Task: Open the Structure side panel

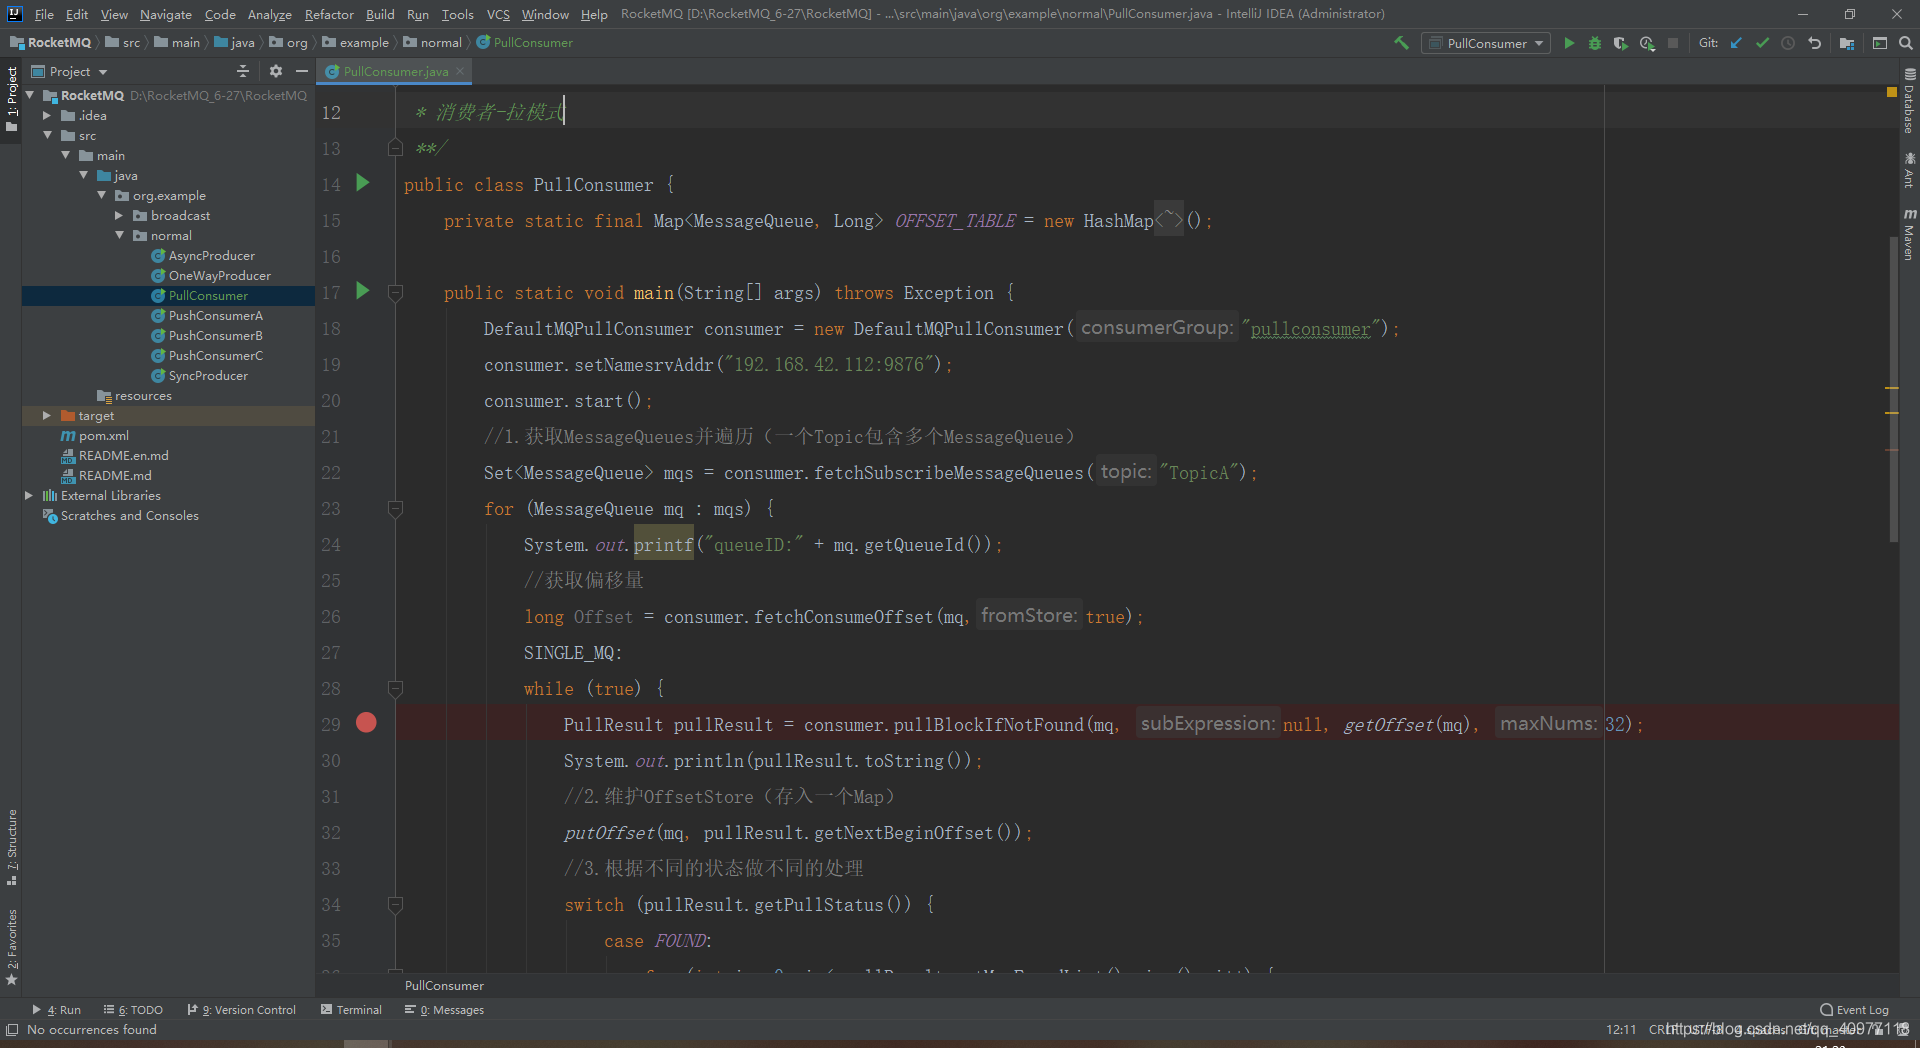Action: click(x=11, y=848)
